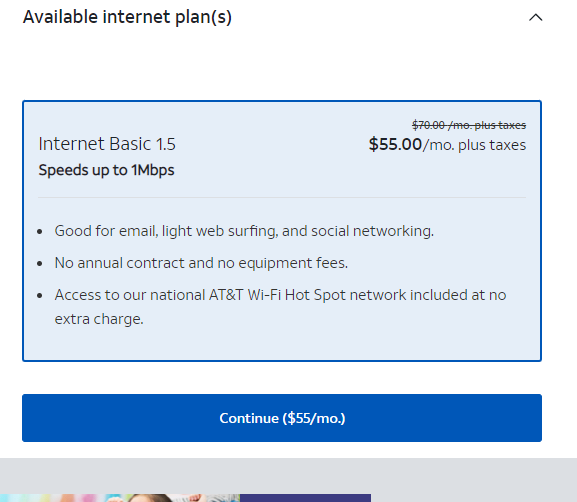Click the AT&T Wi-Fi Hot Spot bullet text

tap(280, 295)
